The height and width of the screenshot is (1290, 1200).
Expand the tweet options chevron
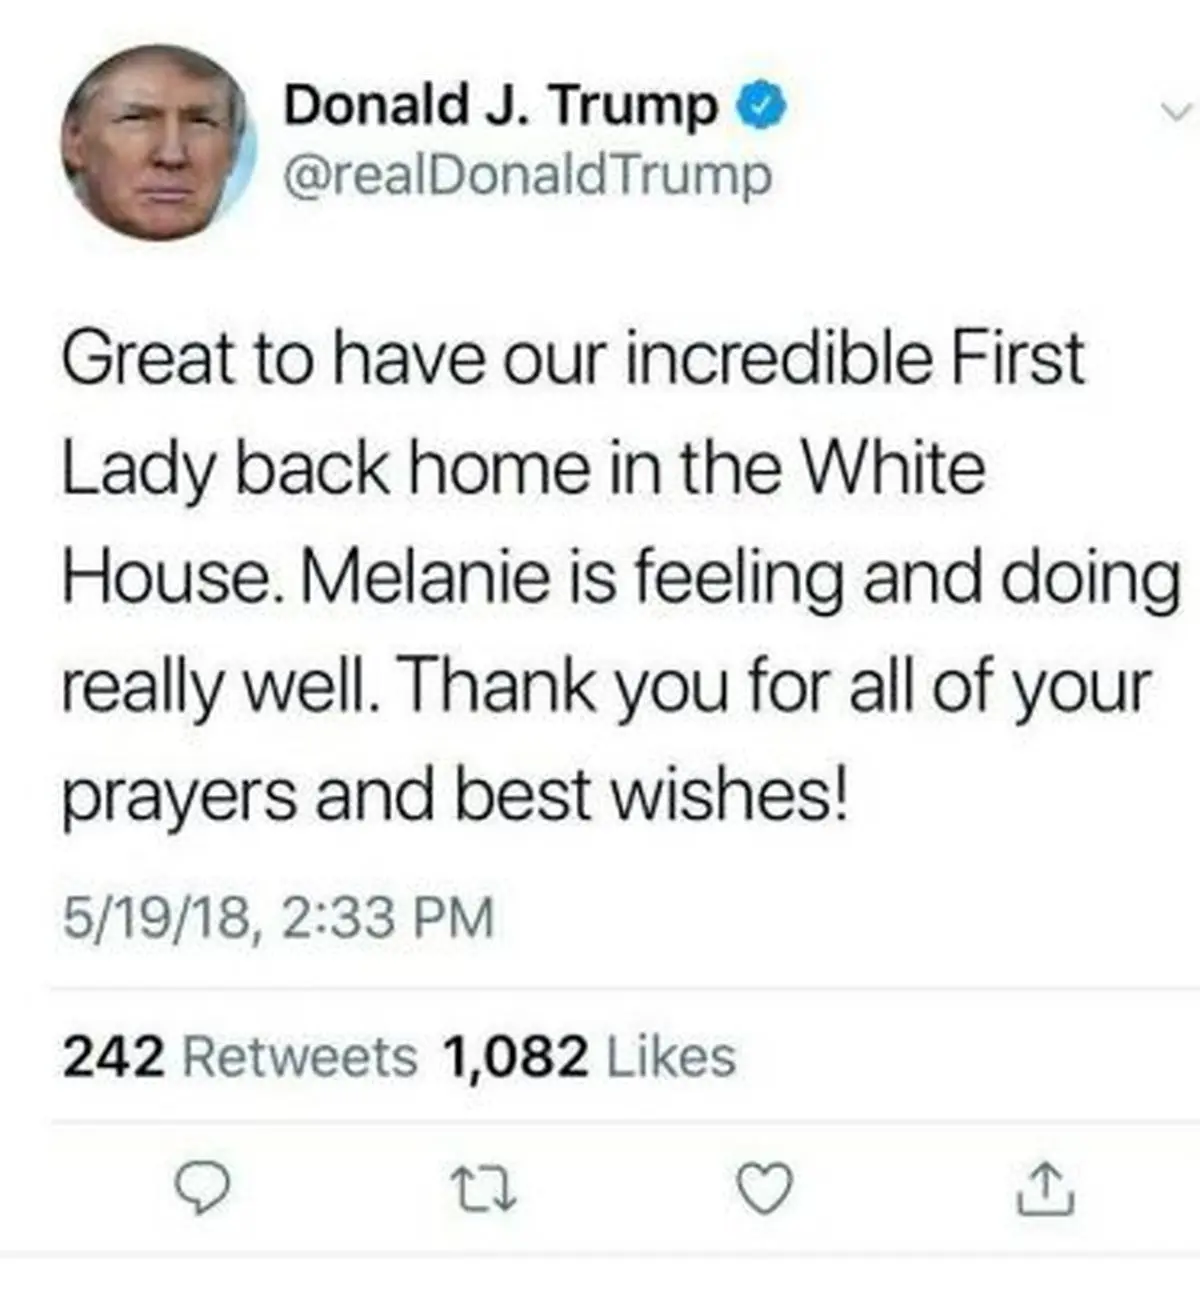[1178, 112]
